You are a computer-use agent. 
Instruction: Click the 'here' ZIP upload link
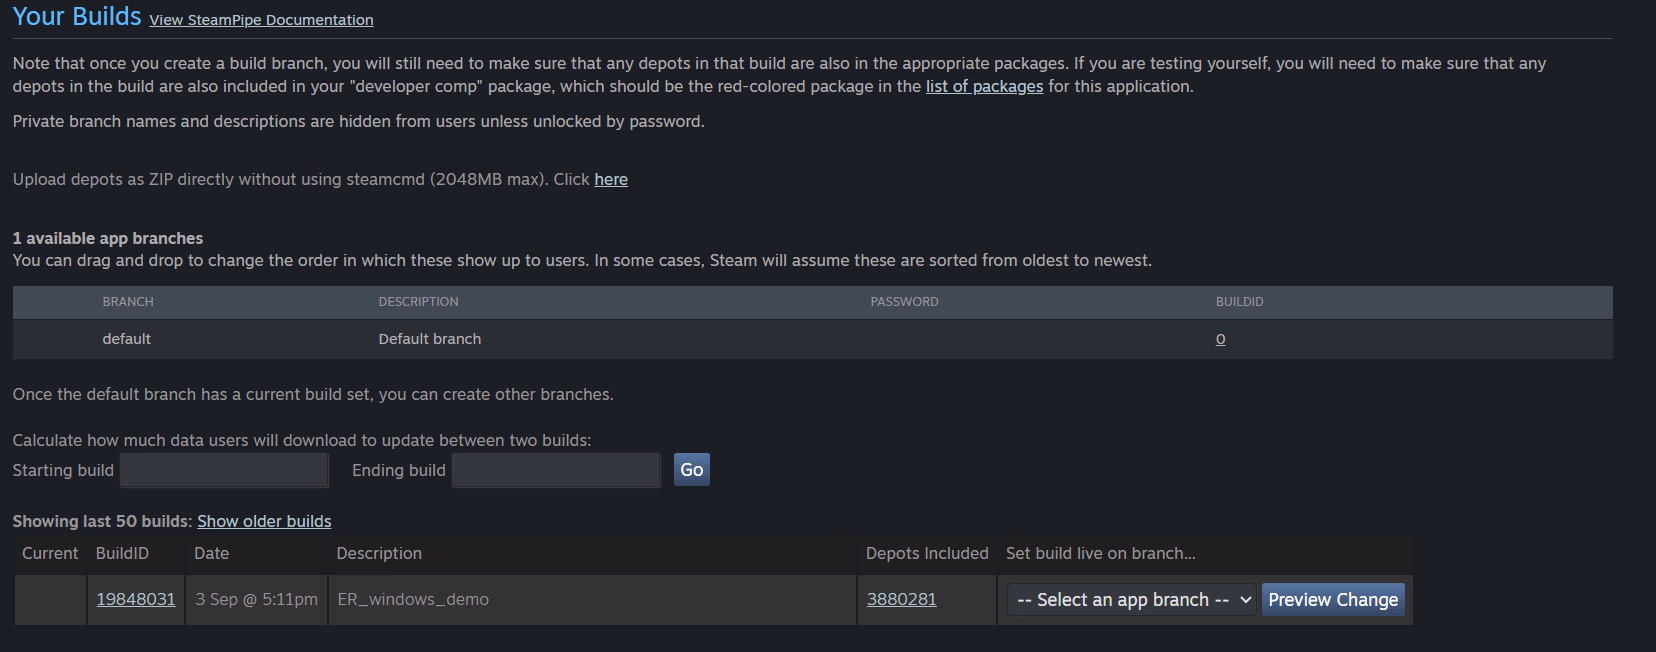click(611, 180)
